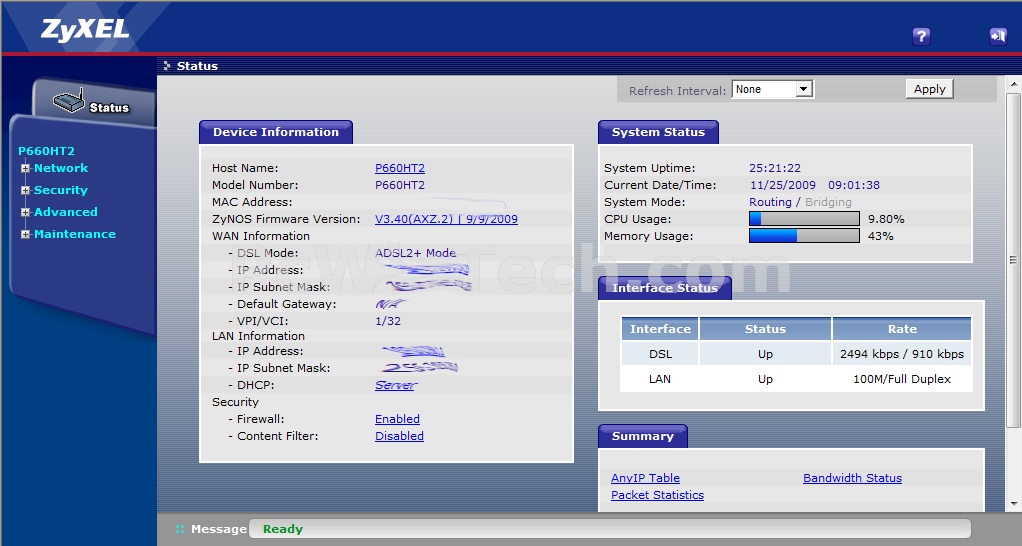Open the Content Filter Disabled link
Viewport: 1022px width, 546px height.
pos(399,436)
